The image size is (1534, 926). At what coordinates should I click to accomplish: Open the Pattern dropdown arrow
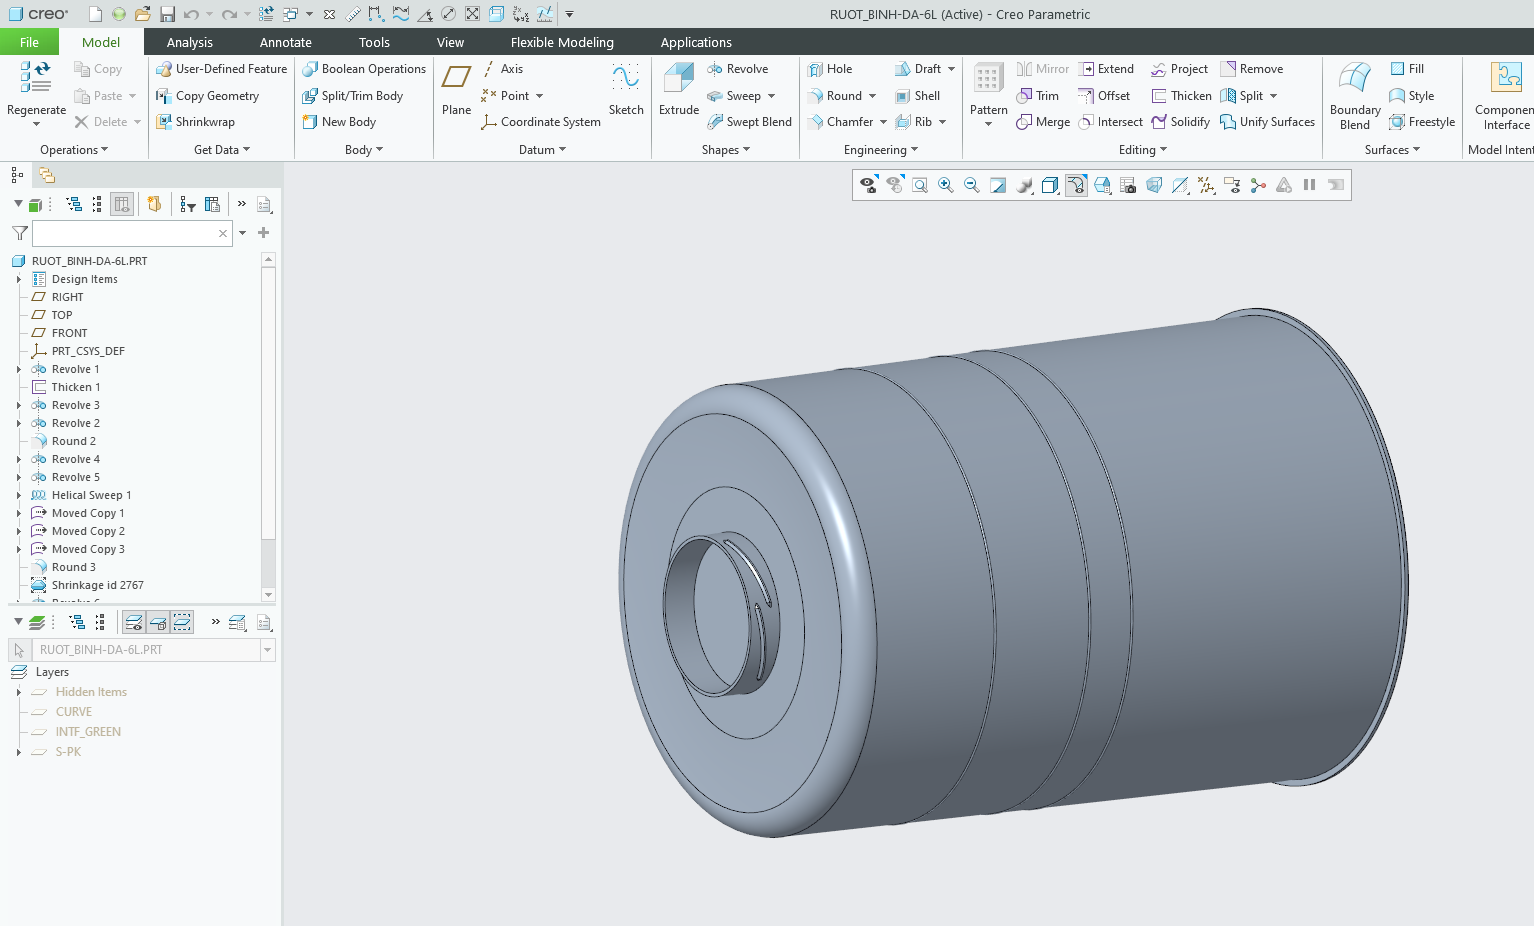988,124
